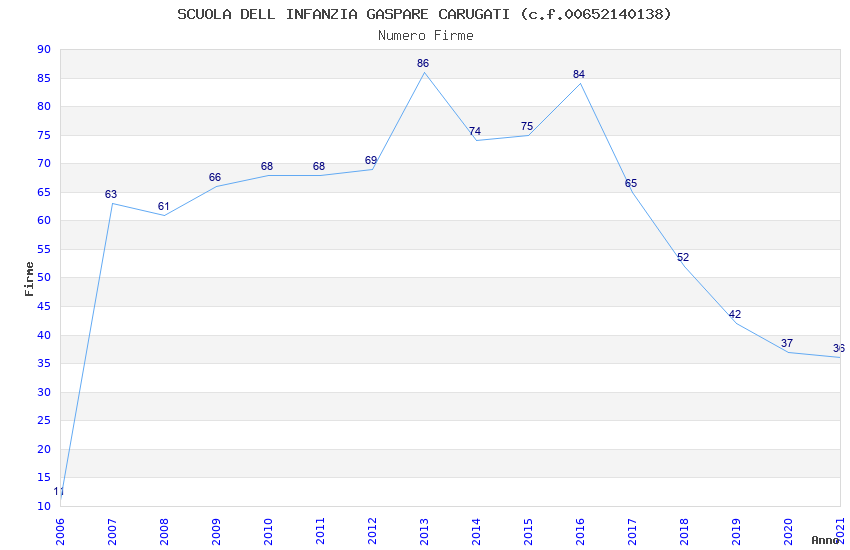
Task: Click the Anno x-axis label
Action: (x=825, y=540)
